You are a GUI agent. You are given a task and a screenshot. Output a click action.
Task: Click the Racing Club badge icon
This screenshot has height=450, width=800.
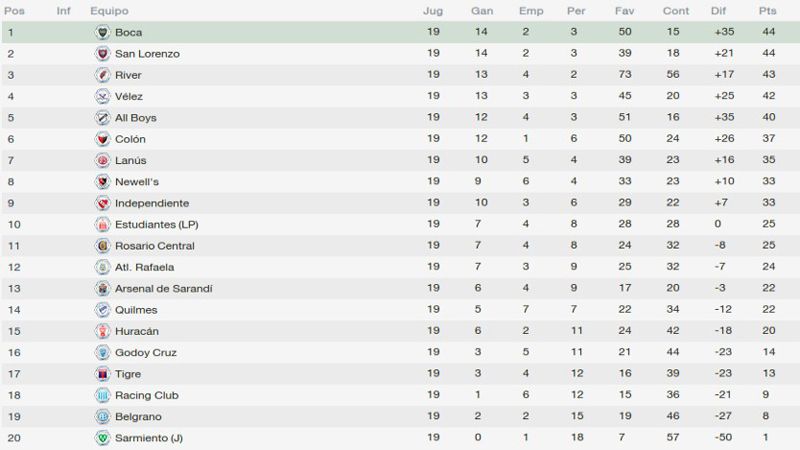point(103,395)
